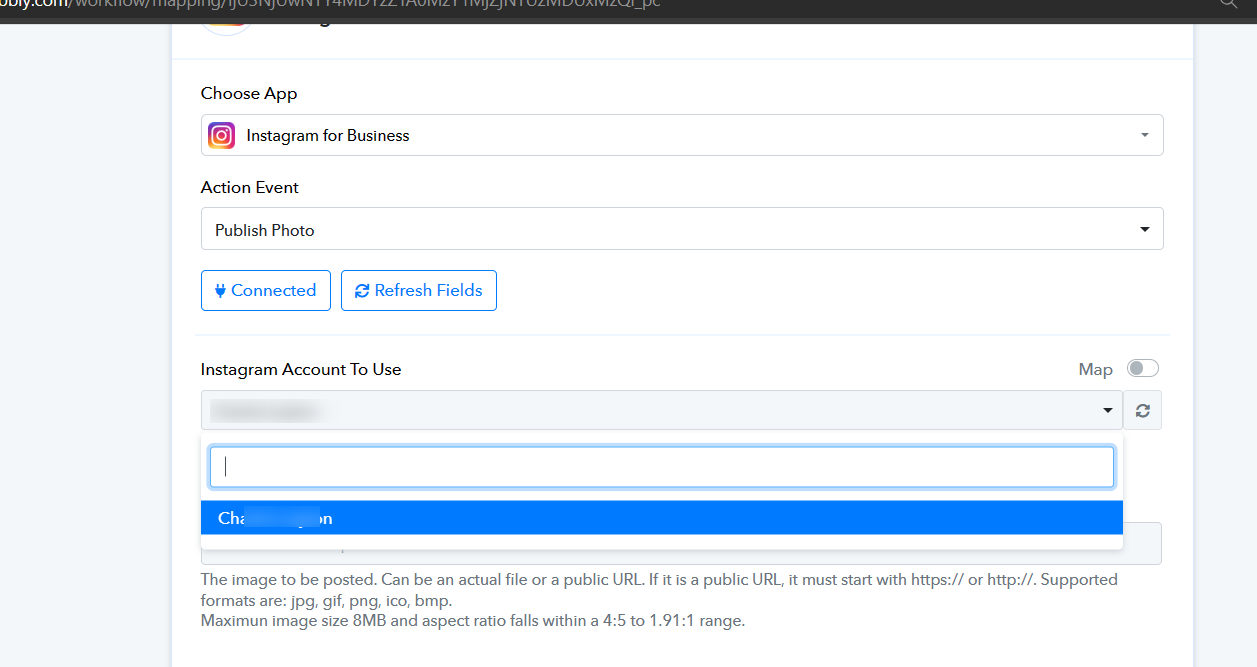Viewport: 1257px width, 667px height.
Task: Click the "Map" label text
Action: 1096,369
